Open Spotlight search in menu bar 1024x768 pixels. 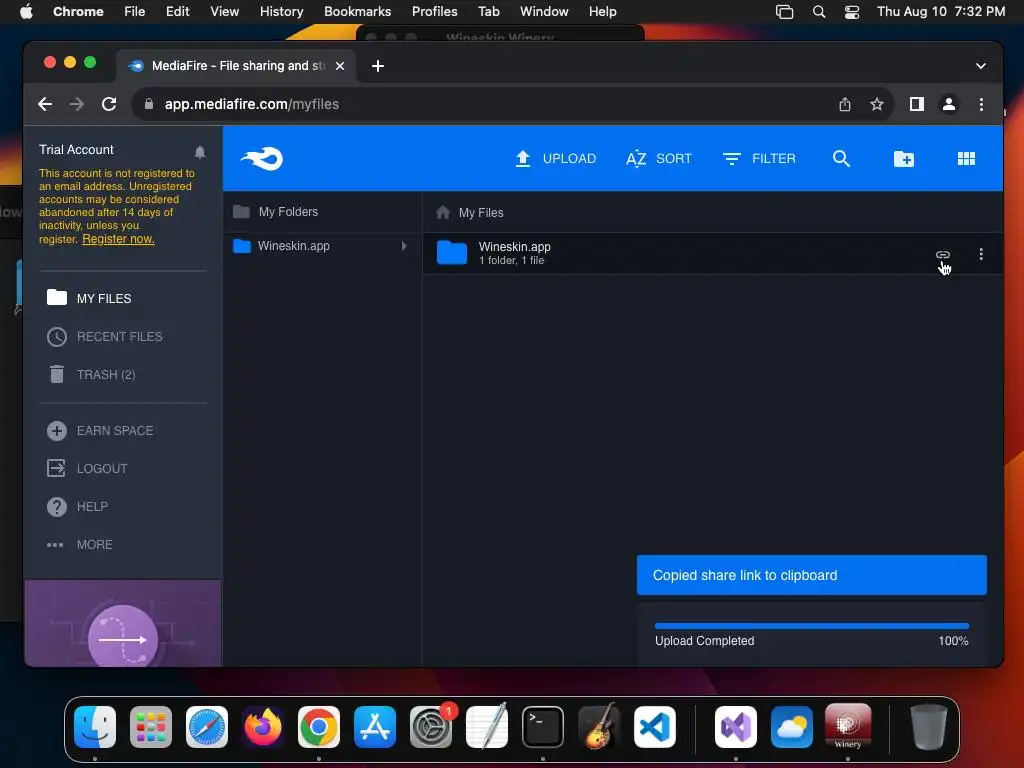click(818, 12)
